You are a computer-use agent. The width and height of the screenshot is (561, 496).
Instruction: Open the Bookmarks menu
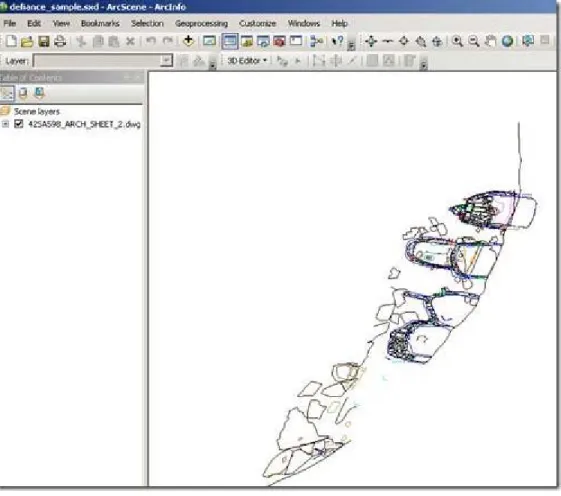pyautogui.click(x=100, y=24)
